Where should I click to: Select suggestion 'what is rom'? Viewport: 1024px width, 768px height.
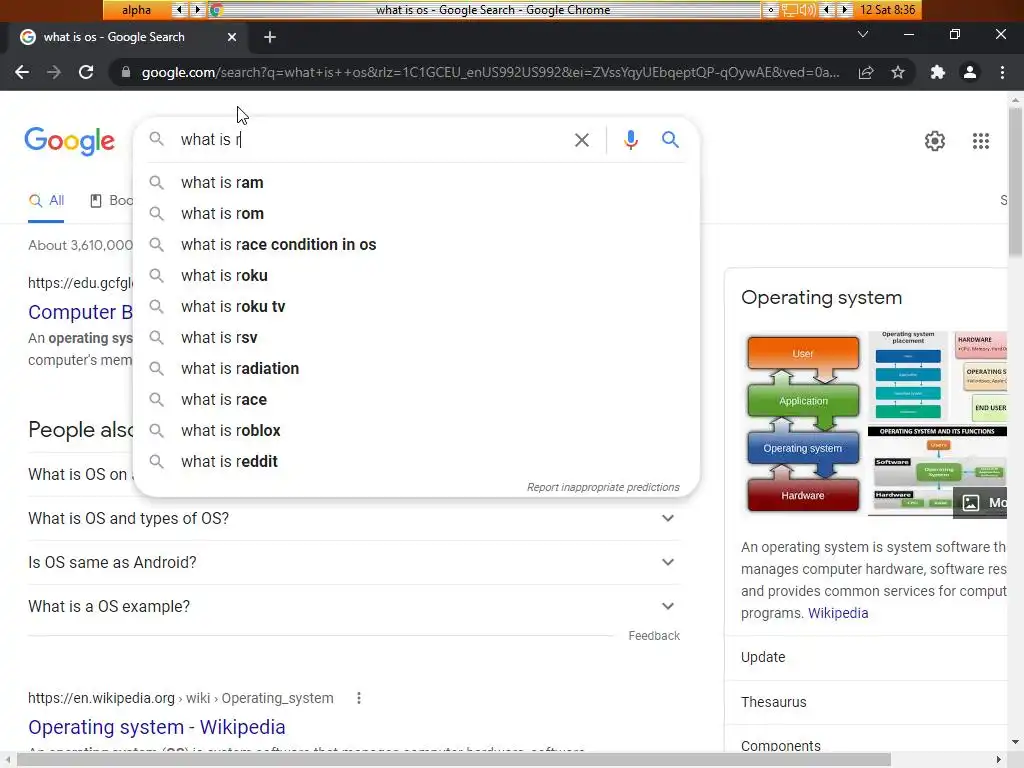coord(416,214)
